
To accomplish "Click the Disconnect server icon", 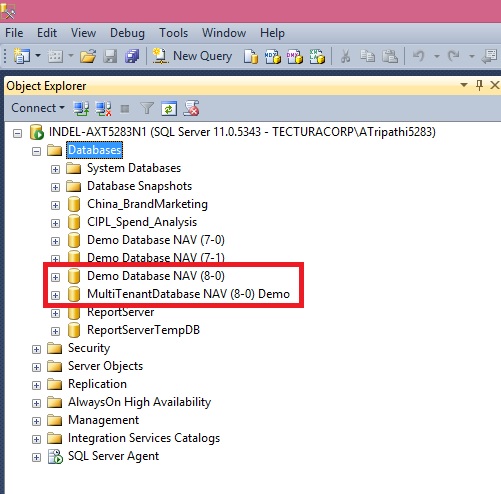I will (x=103, y=108).
